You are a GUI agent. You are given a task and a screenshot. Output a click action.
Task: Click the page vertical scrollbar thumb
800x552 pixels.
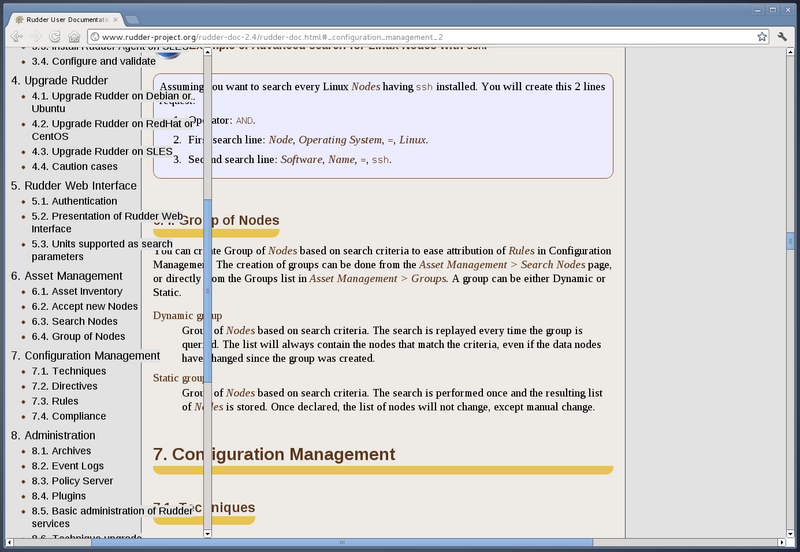pos(790,241)
